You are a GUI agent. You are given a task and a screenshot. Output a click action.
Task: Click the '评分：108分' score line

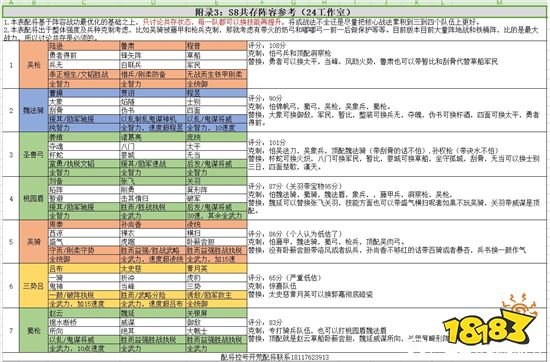click(267, 46)
